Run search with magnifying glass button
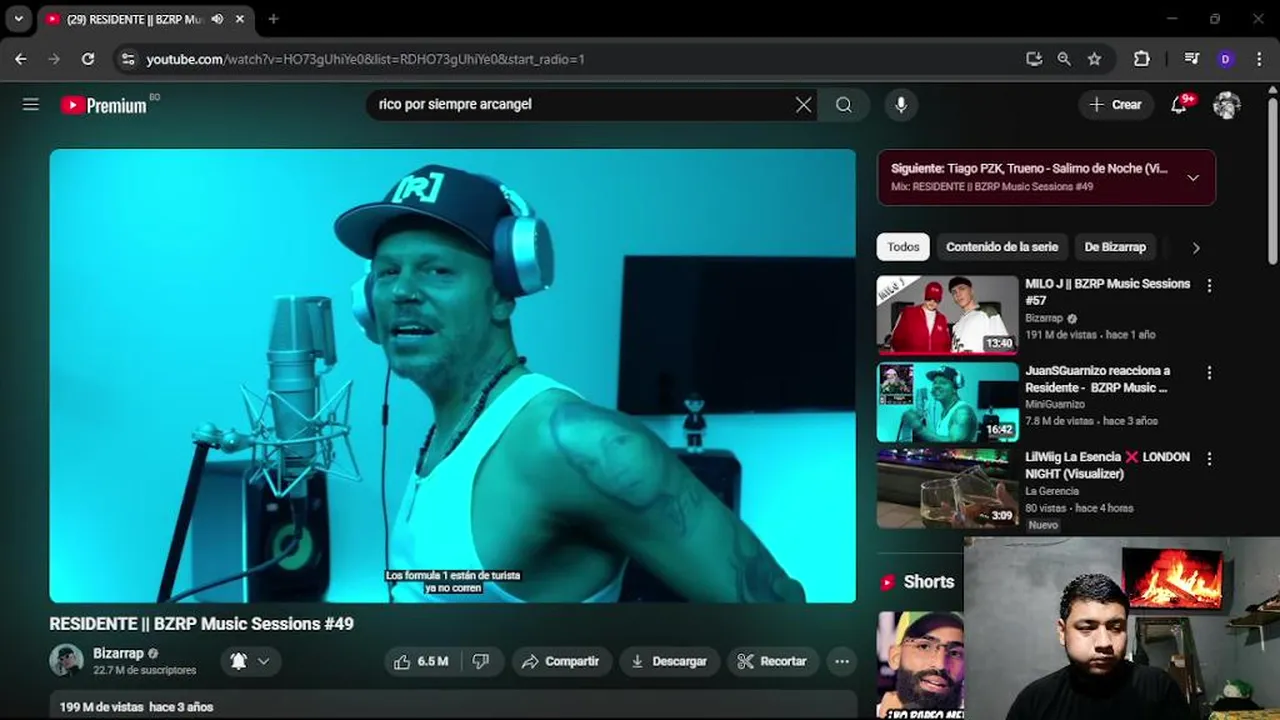The height and width of the screenshot is (720, 1280). (844, 105)
